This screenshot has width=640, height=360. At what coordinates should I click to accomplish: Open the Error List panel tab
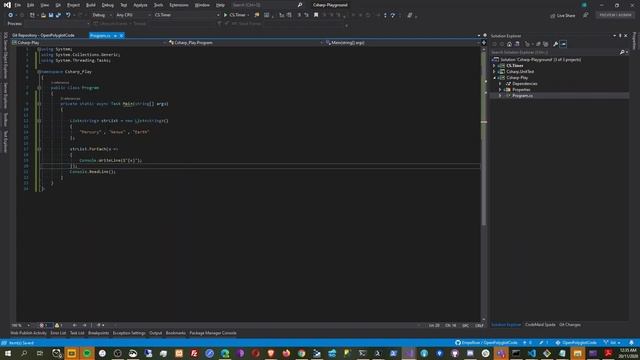point(58,333)
